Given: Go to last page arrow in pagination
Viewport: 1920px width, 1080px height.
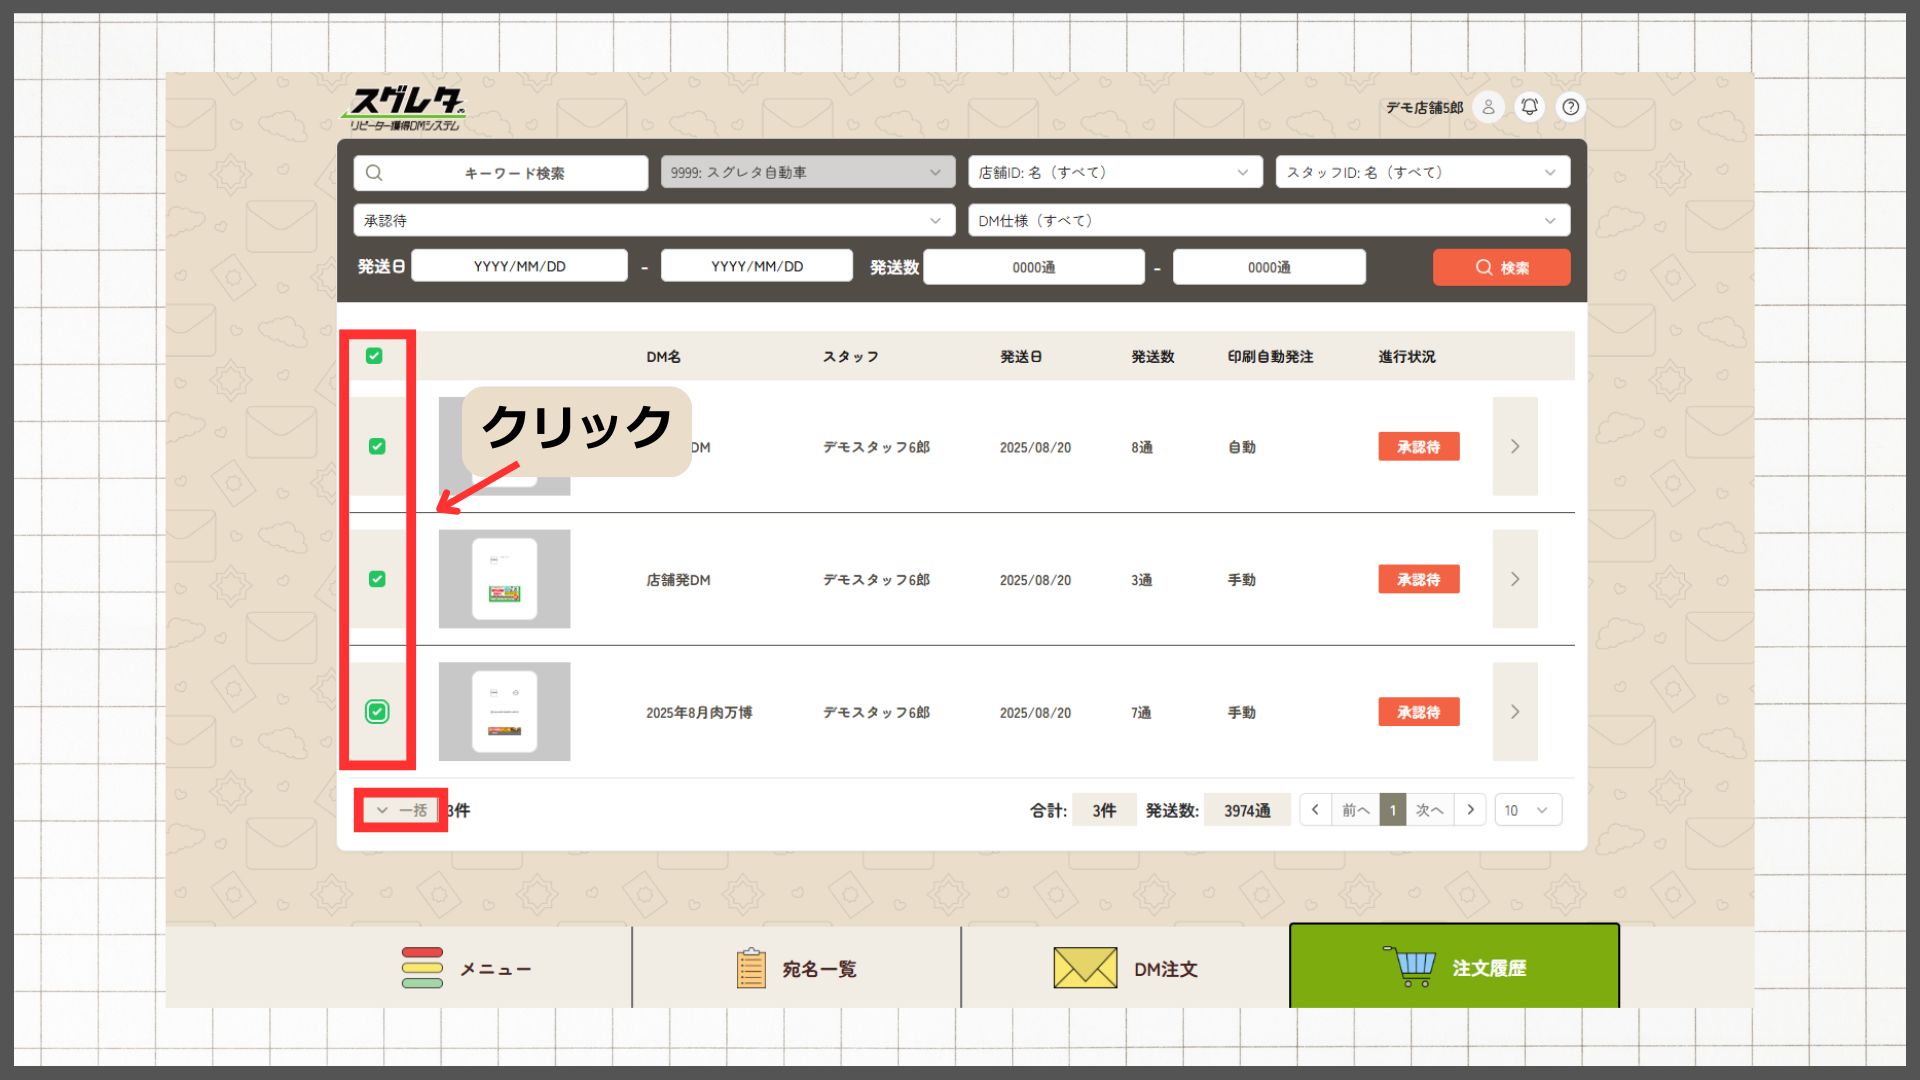Looking at the screenshot, I should [x=1470, y=810].
